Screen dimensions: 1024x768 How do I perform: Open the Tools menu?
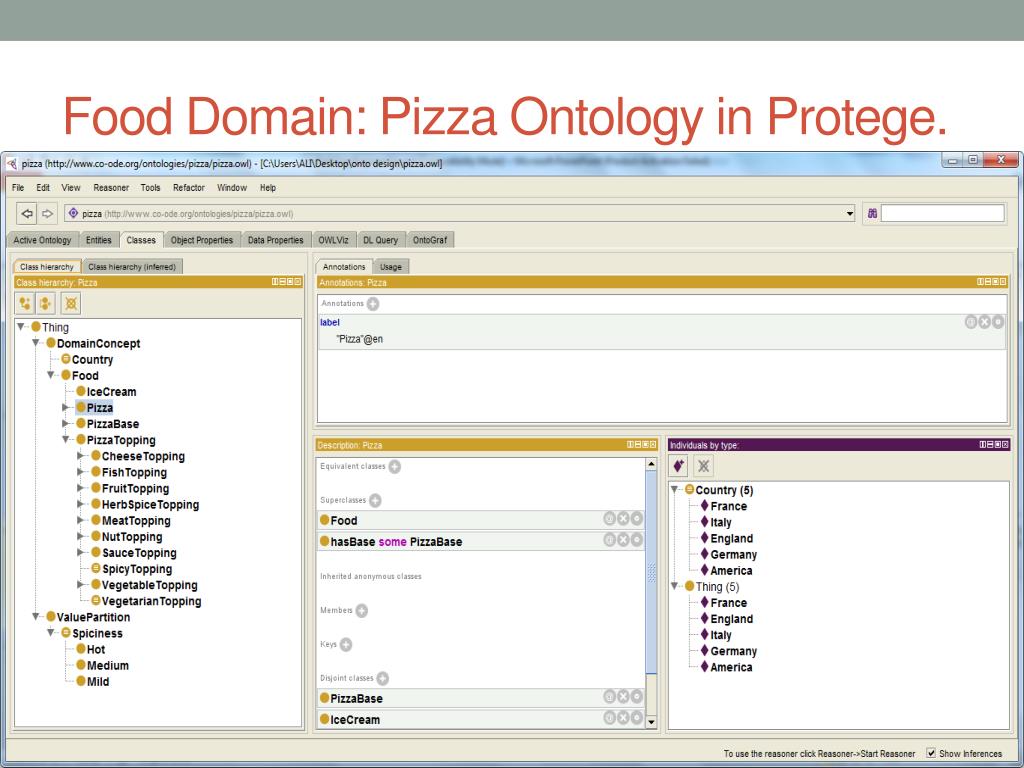150,187
